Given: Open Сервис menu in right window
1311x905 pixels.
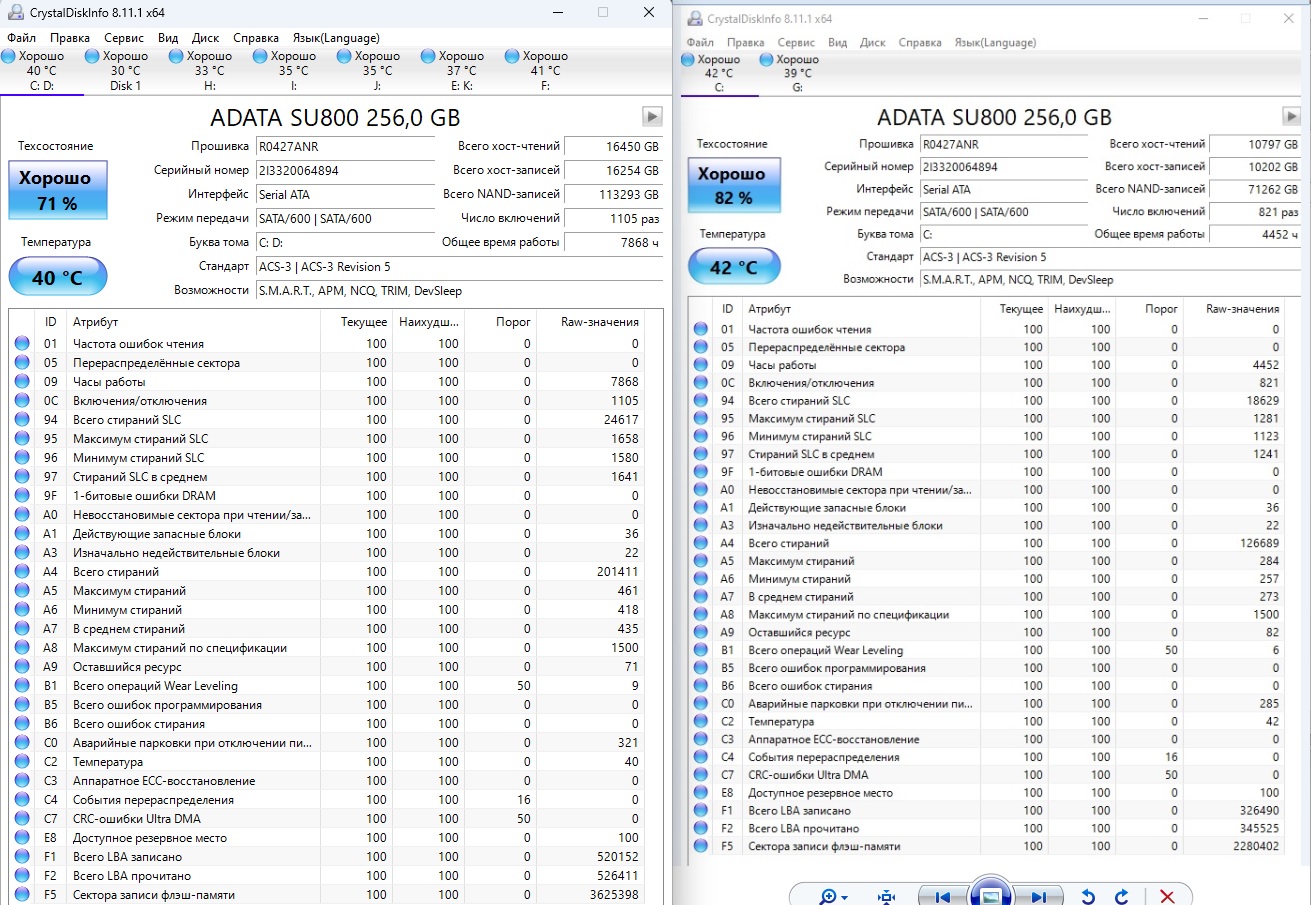Looking at the screenshot, I should (x=796, y=43).
